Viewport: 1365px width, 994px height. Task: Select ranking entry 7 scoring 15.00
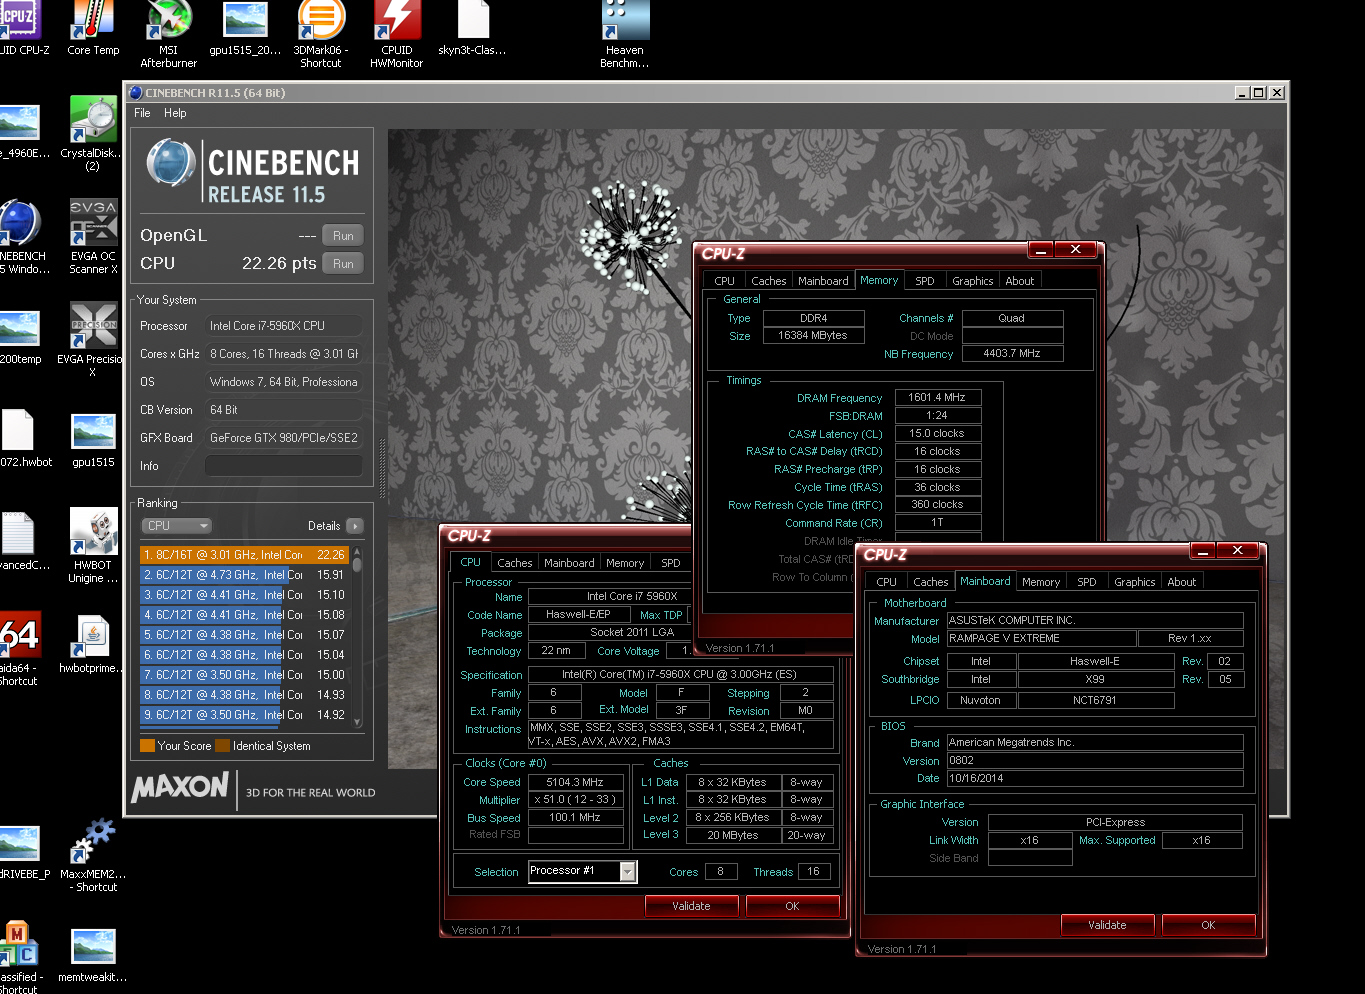coord(244,674)
